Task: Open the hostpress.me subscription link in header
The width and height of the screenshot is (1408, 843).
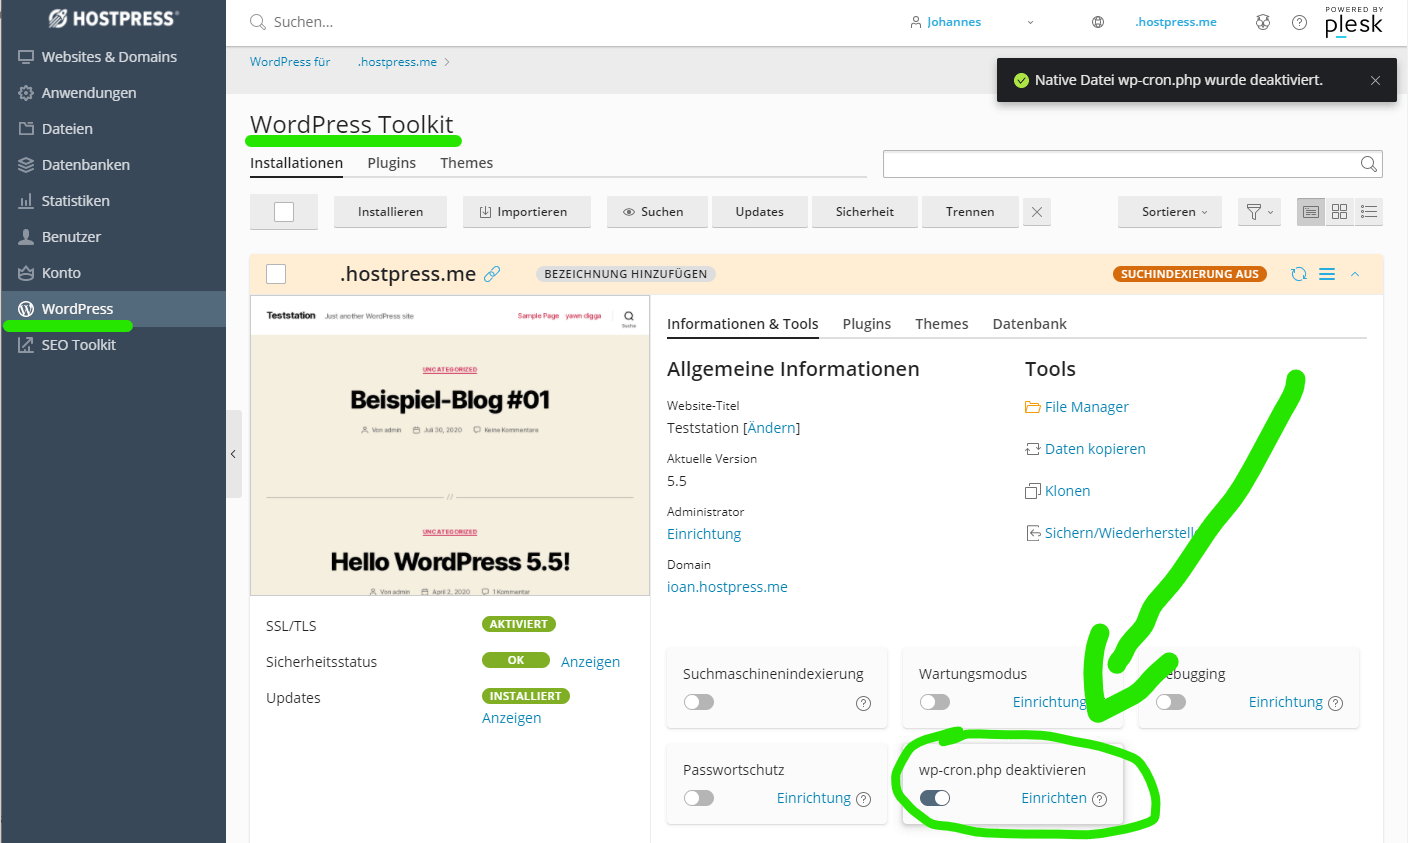Action: [x=1176, y=22]
